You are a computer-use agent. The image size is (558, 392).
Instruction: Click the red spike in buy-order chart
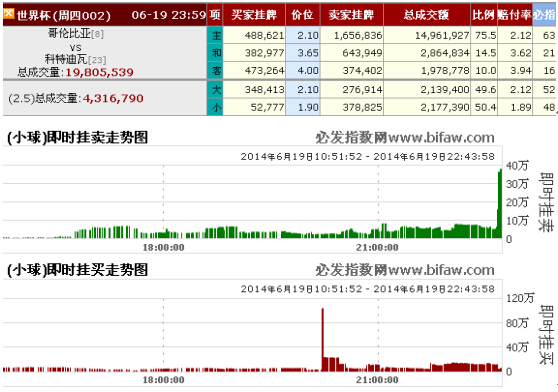[x=323, y=340]
